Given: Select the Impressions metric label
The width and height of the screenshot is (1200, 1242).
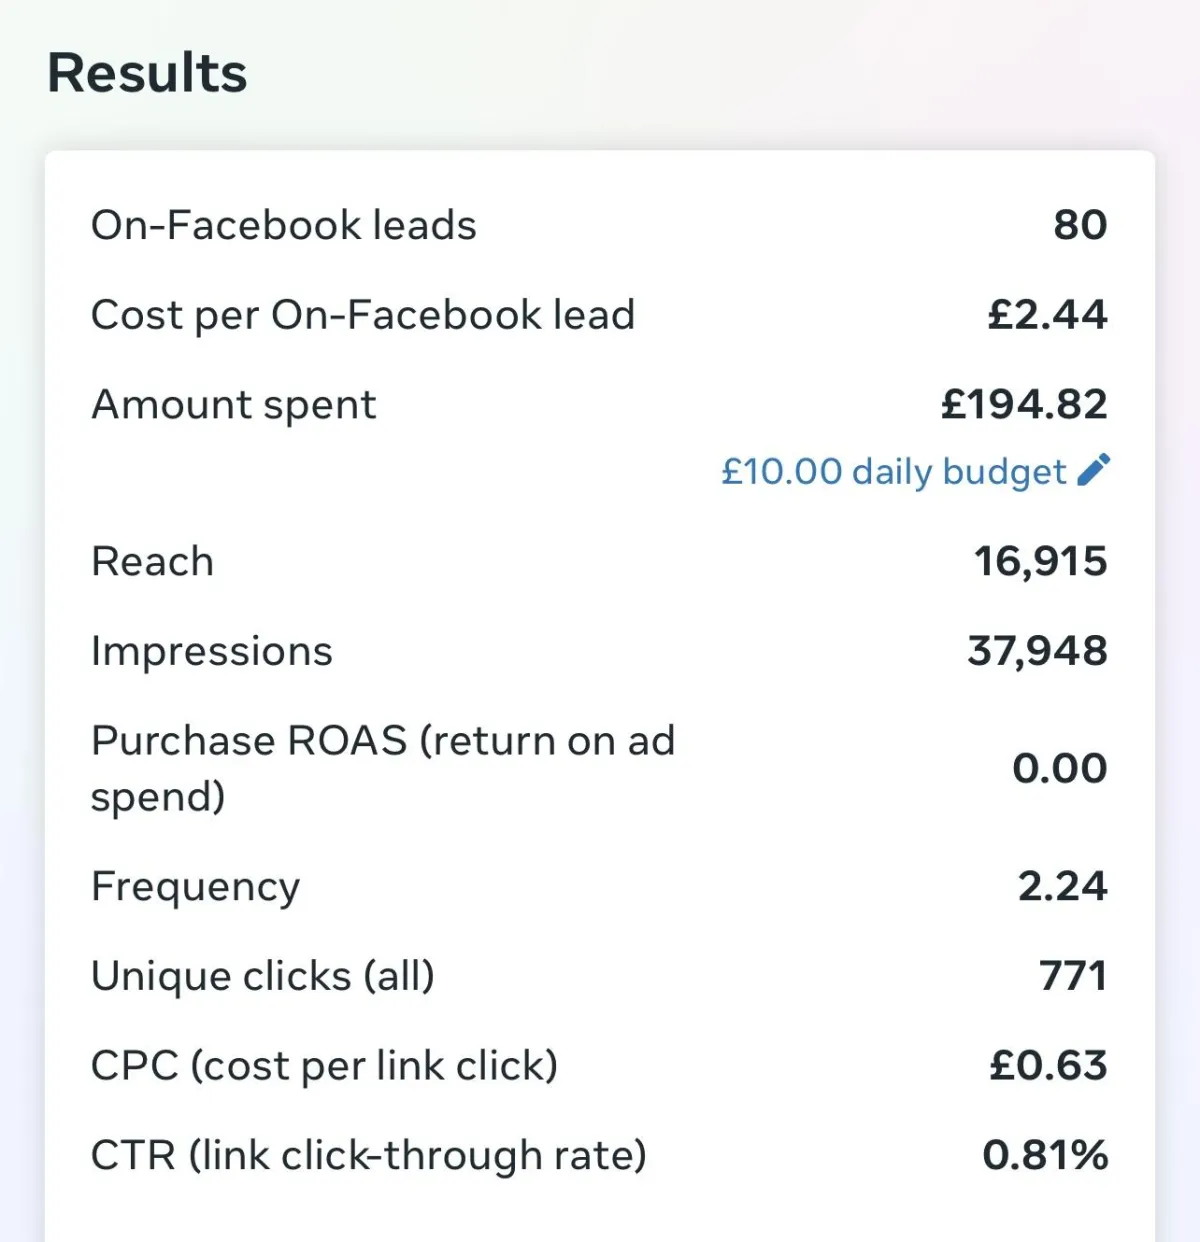Looking at the screenshot, I should [x=212, y=651].
